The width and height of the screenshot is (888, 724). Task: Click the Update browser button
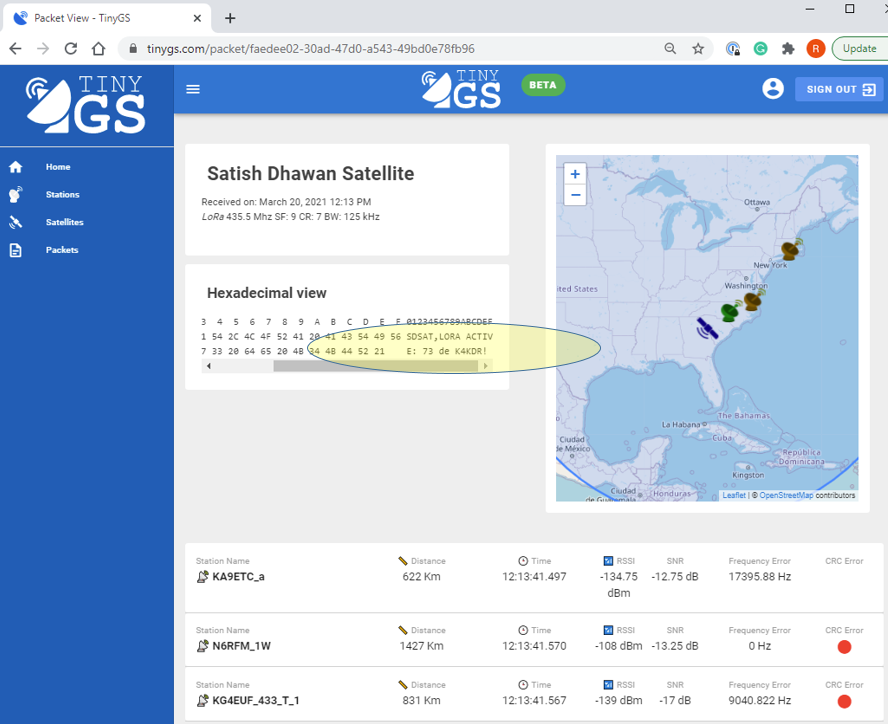[x=860, y=49]
